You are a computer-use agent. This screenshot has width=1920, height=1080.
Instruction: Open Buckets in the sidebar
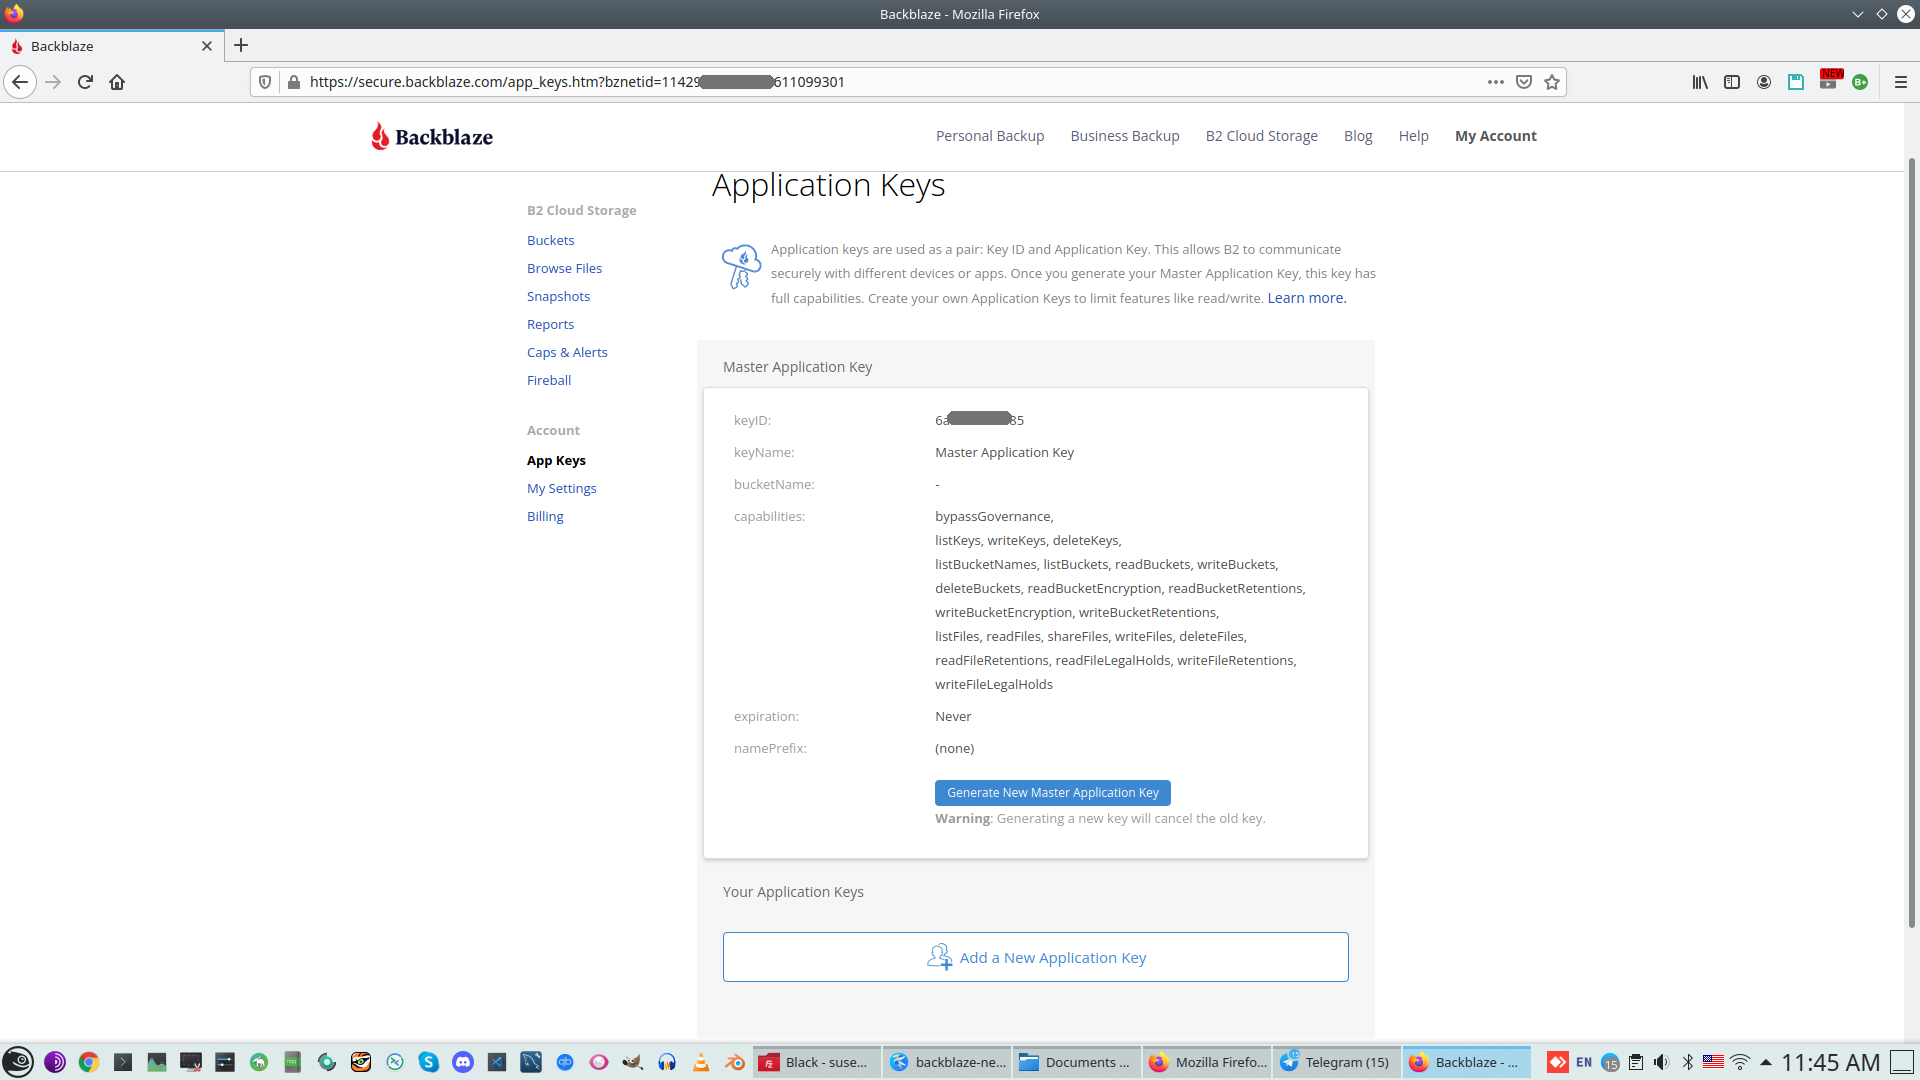[x=550, y=240]
